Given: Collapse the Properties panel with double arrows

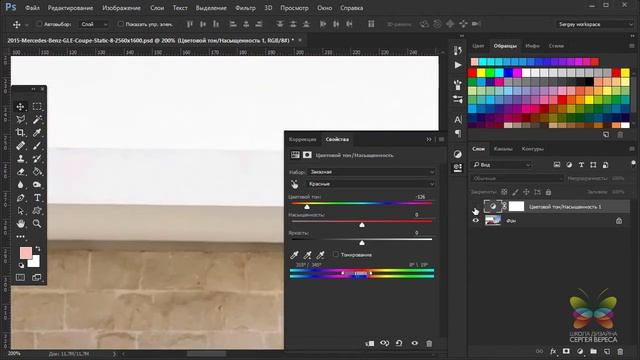Looking at the screenshot, I should [429, 139].
